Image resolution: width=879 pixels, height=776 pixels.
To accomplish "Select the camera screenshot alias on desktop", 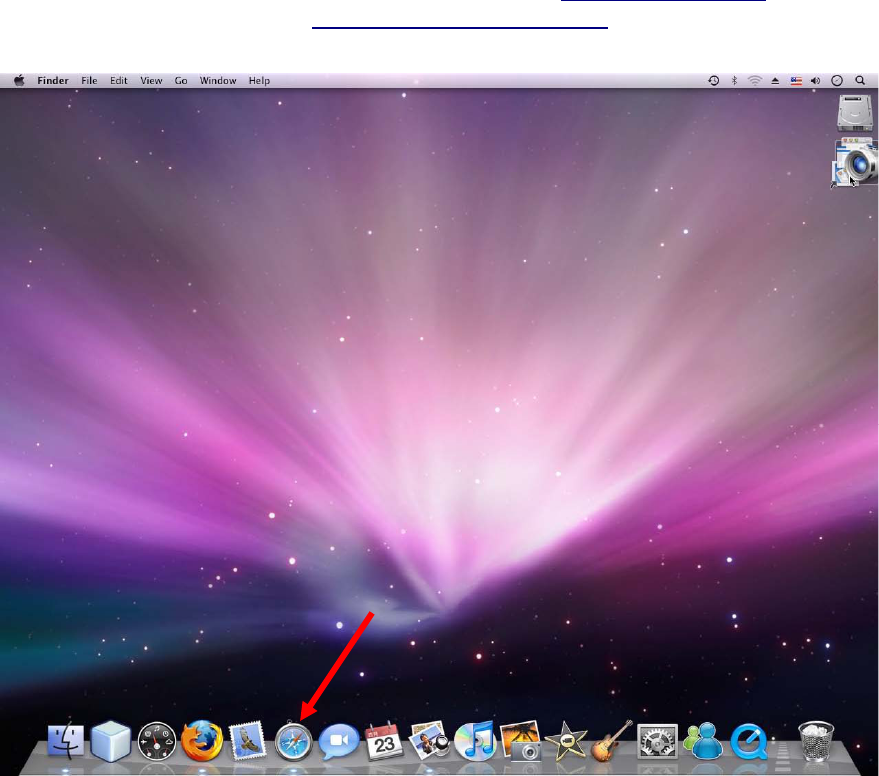I will pos(854,163).
